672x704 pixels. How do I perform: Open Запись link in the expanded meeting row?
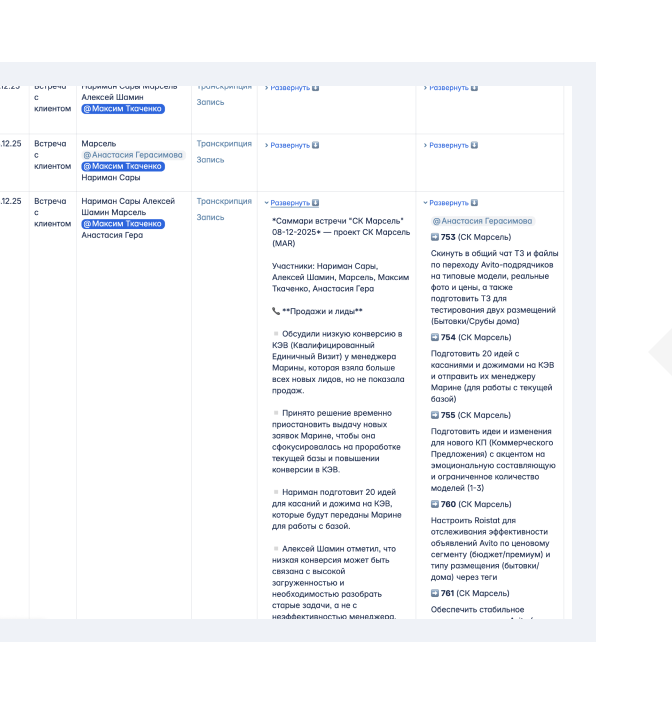coord(210,217)
